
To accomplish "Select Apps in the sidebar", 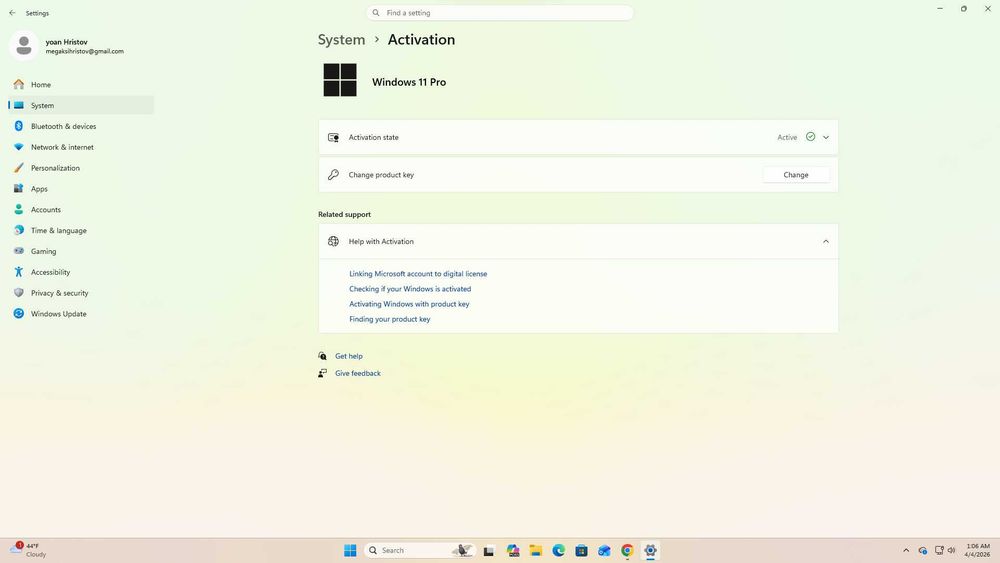I will [x=81, y=189].
